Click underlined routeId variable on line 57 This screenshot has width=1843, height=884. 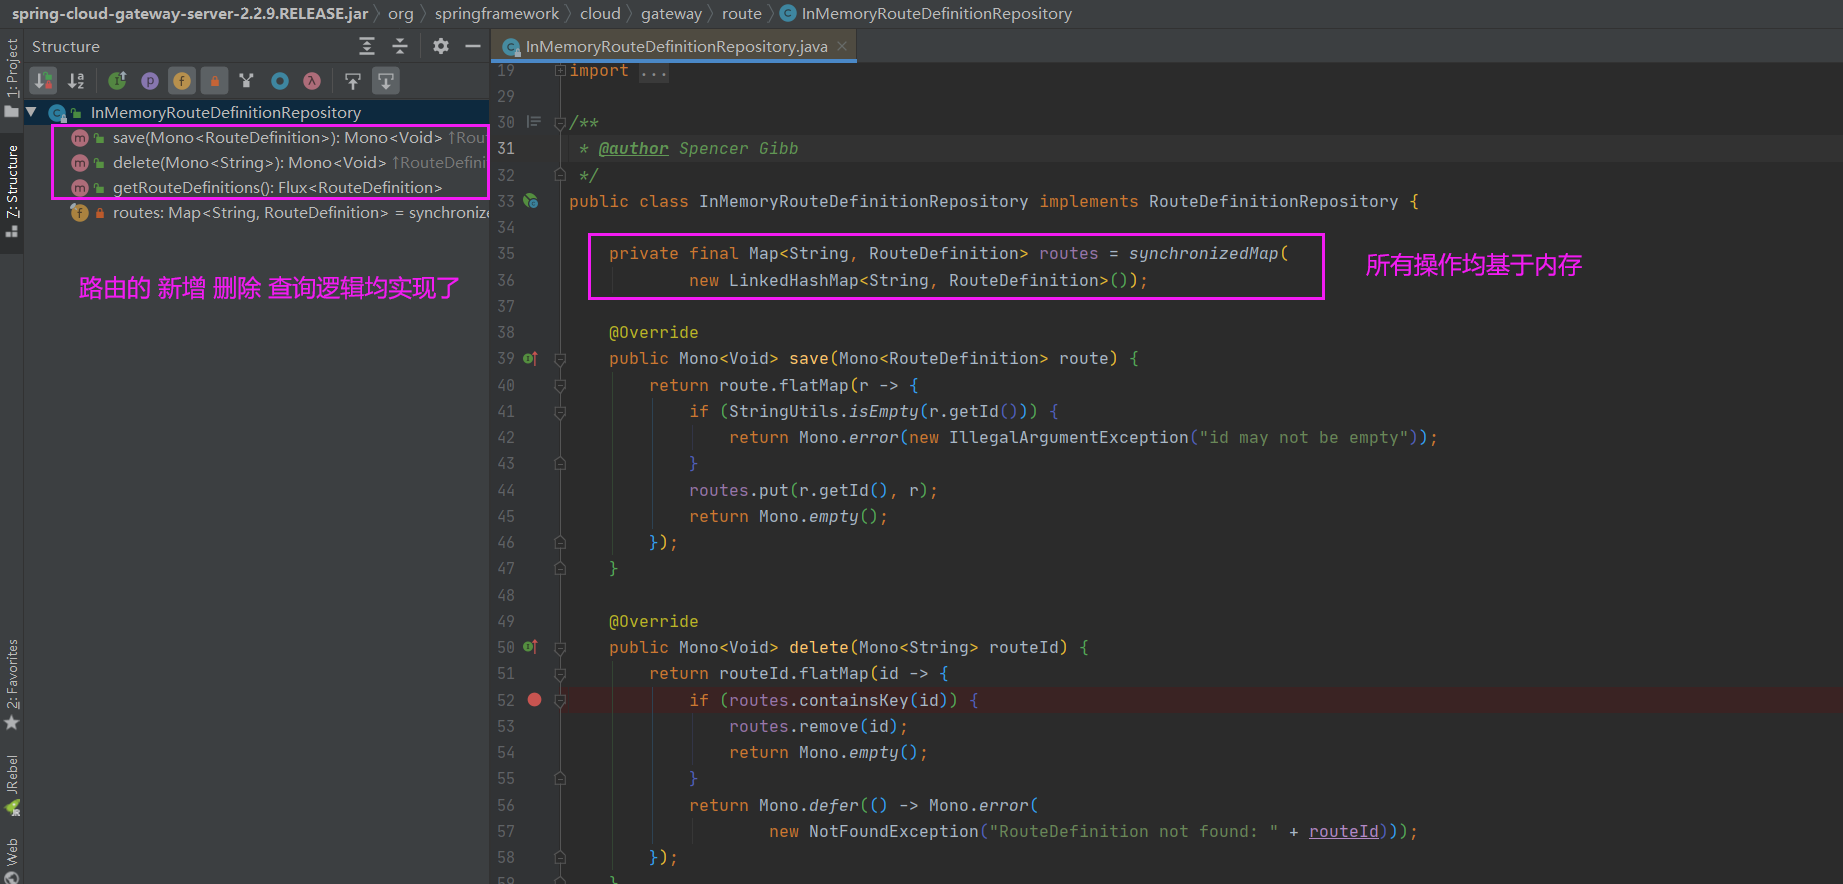(1344, 831)
